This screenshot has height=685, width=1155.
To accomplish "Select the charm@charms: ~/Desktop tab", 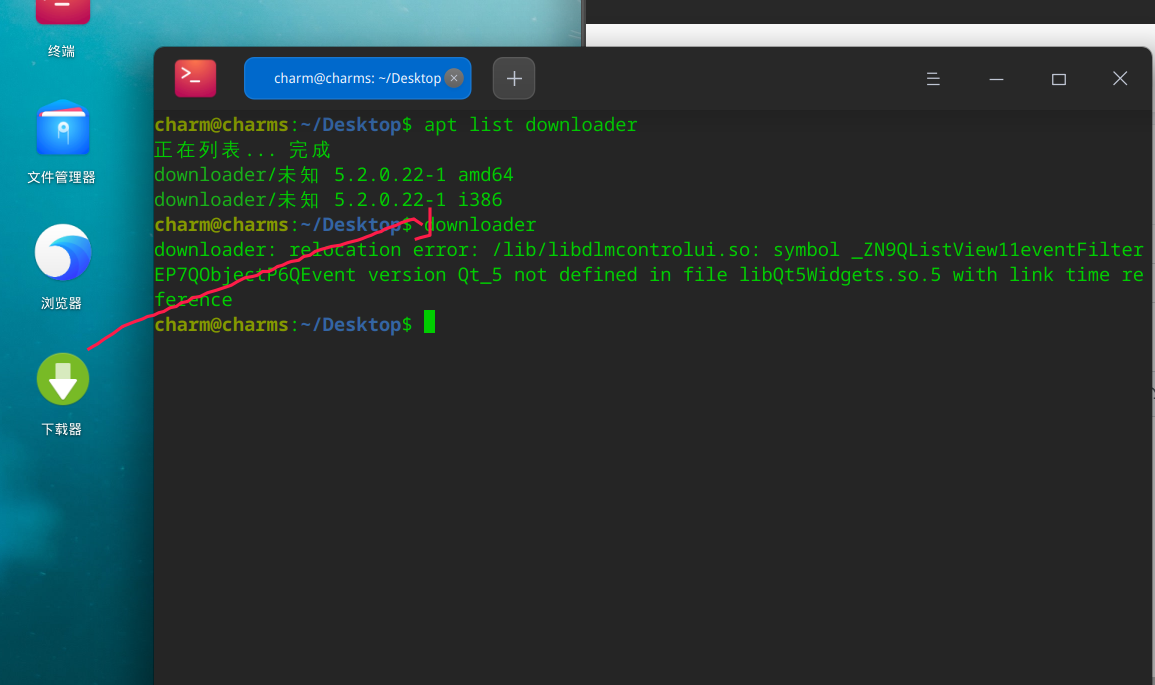I will point(357,78).
